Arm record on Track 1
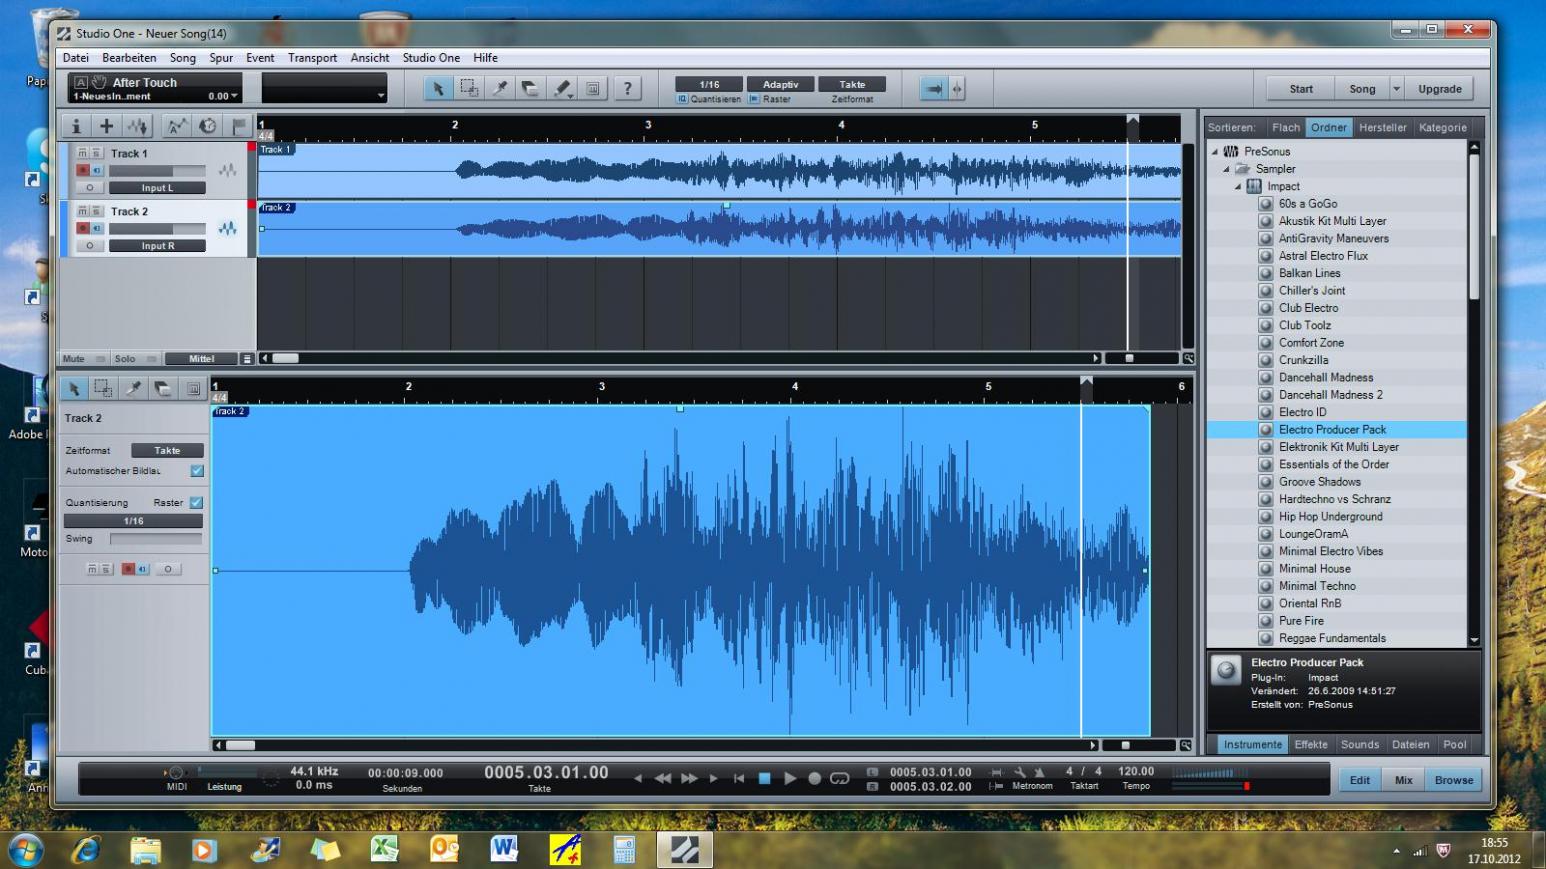This screenshot has width=1546, height=869. [x=83, y=170]
